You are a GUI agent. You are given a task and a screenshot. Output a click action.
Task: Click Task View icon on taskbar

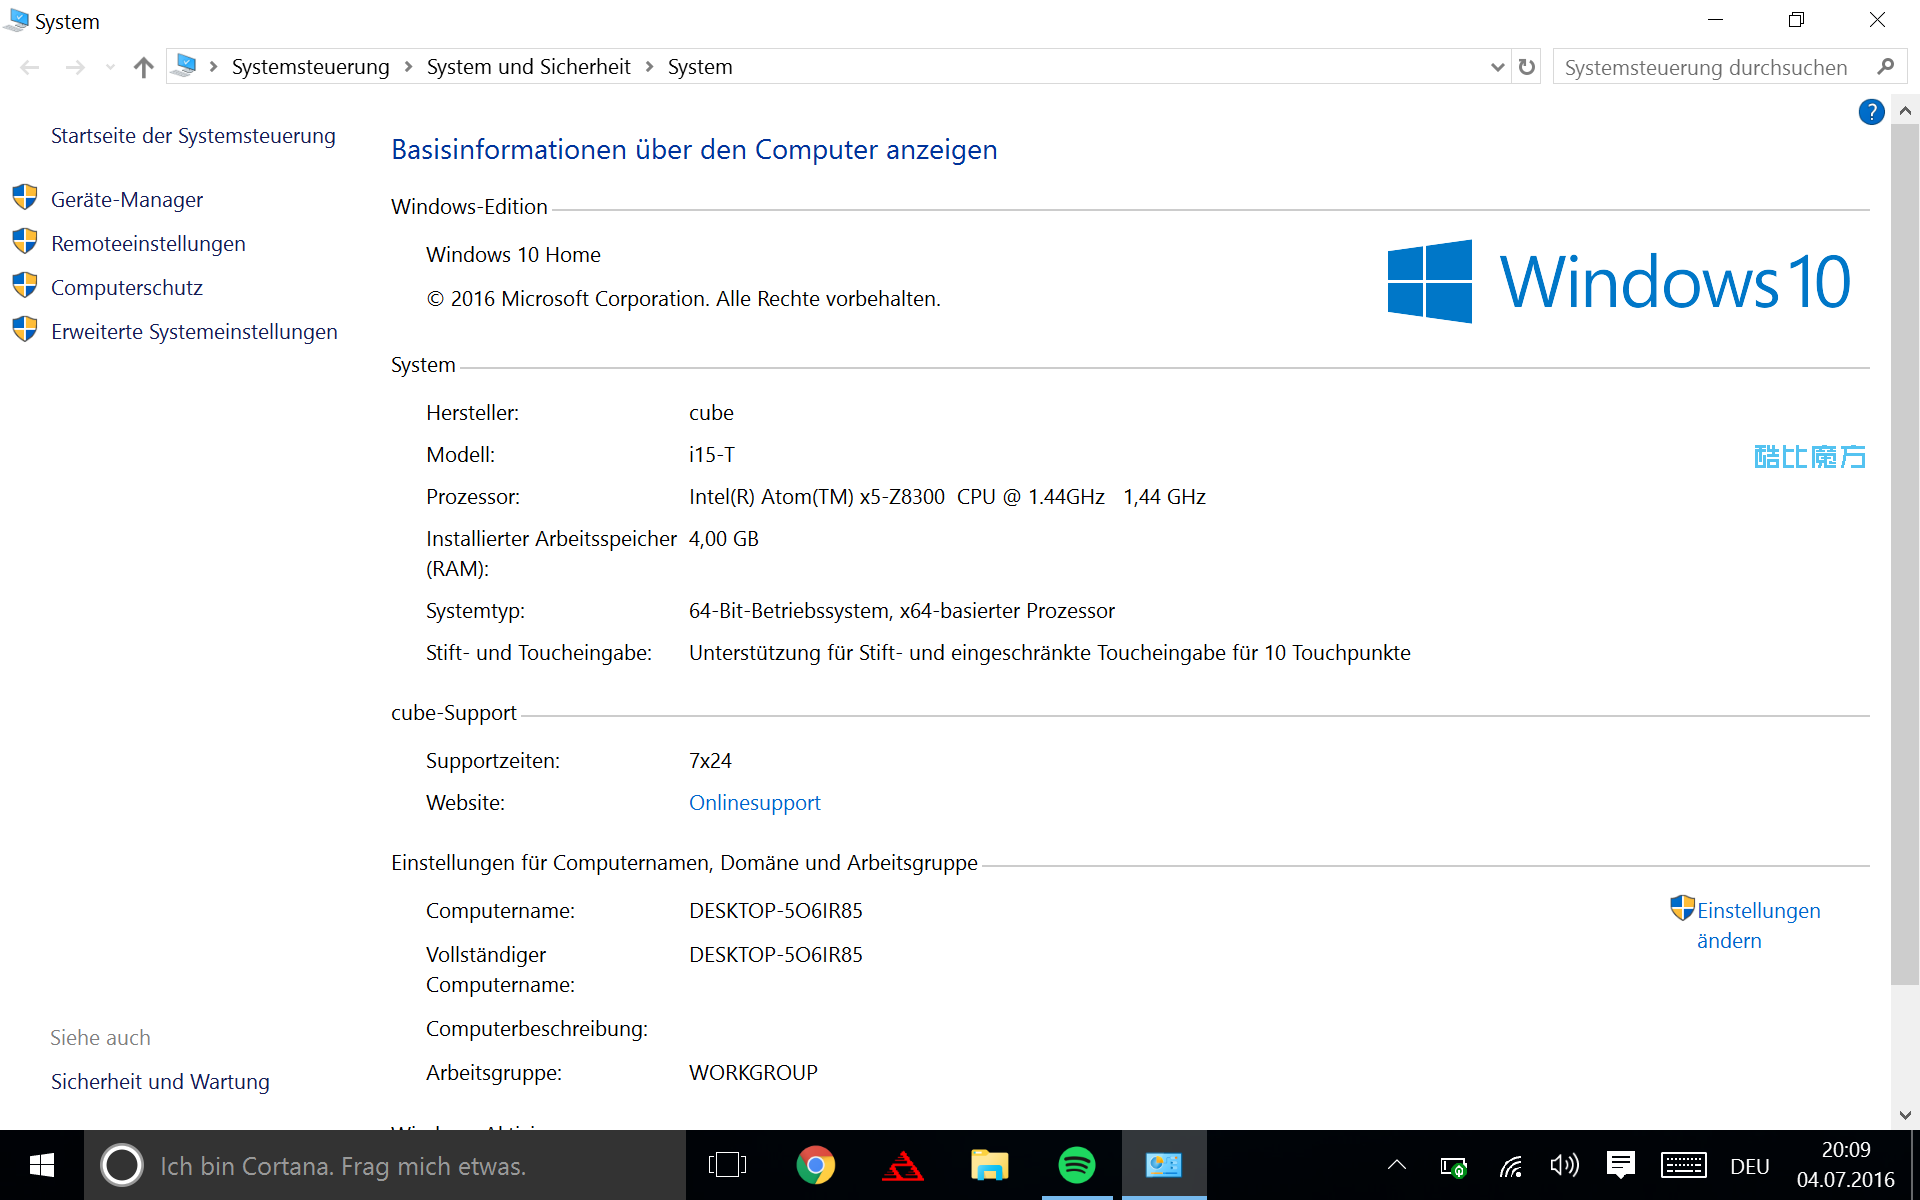[x=727, y=1165]
